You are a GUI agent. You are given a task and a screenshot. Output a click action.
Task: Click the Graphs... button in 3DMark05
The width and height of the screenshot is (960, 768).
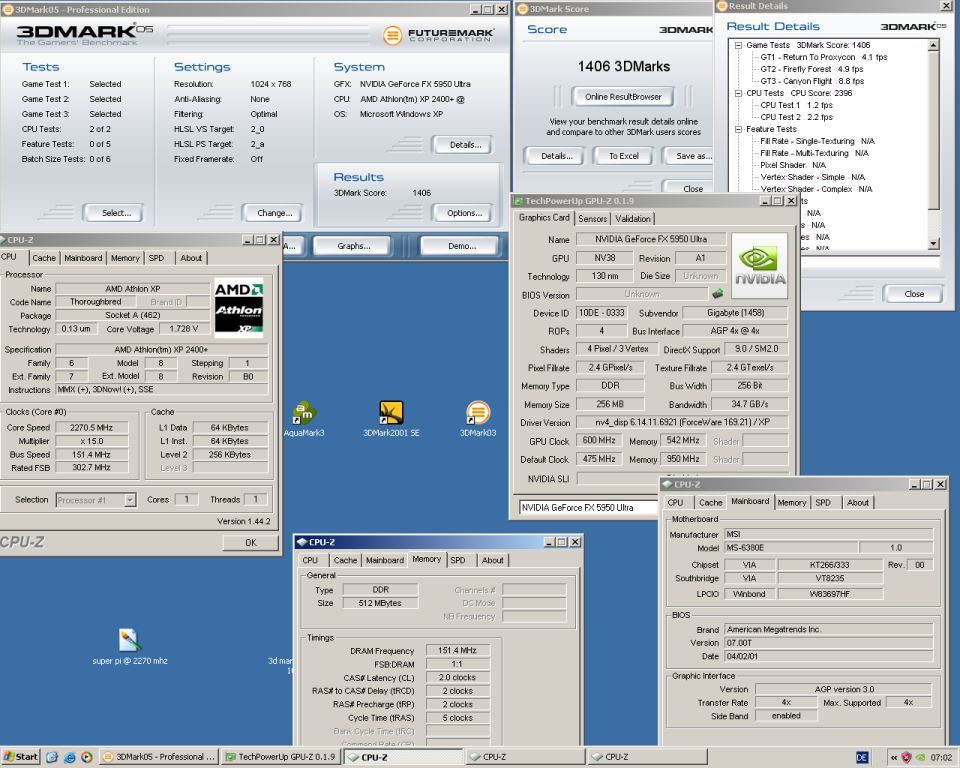(x=353, y=246)
